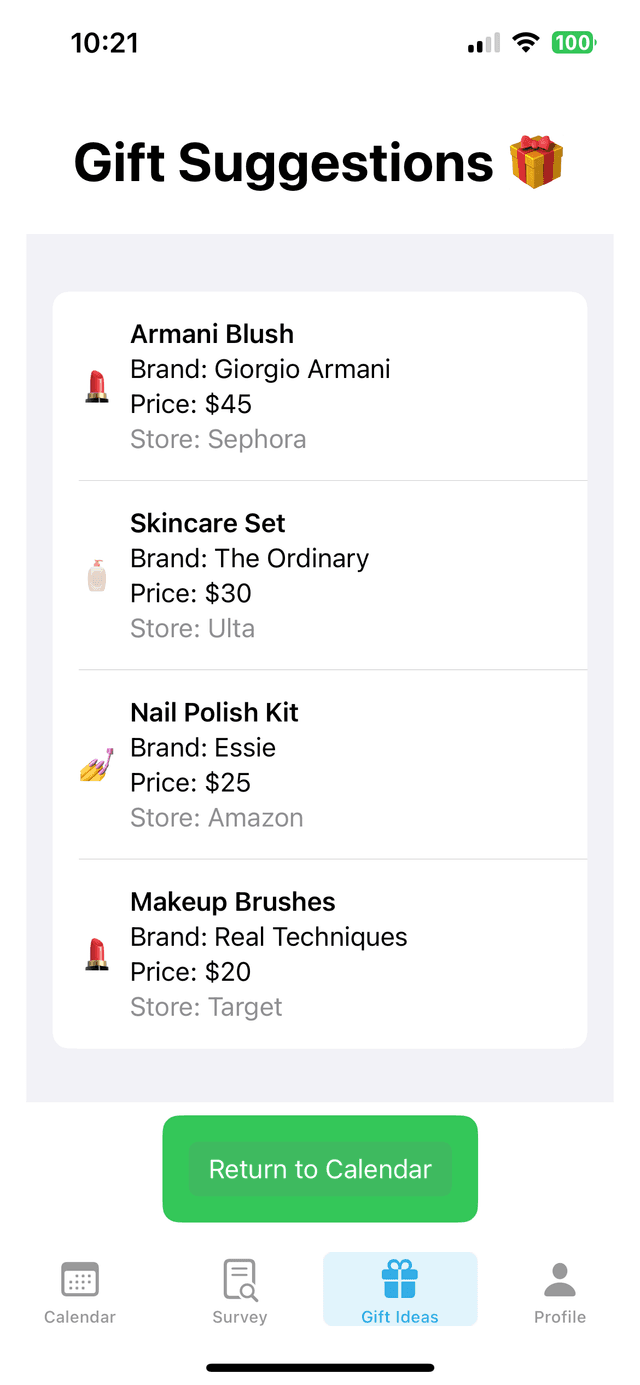Tap the nail polish icon beside Nail Polish Kit

96,765
